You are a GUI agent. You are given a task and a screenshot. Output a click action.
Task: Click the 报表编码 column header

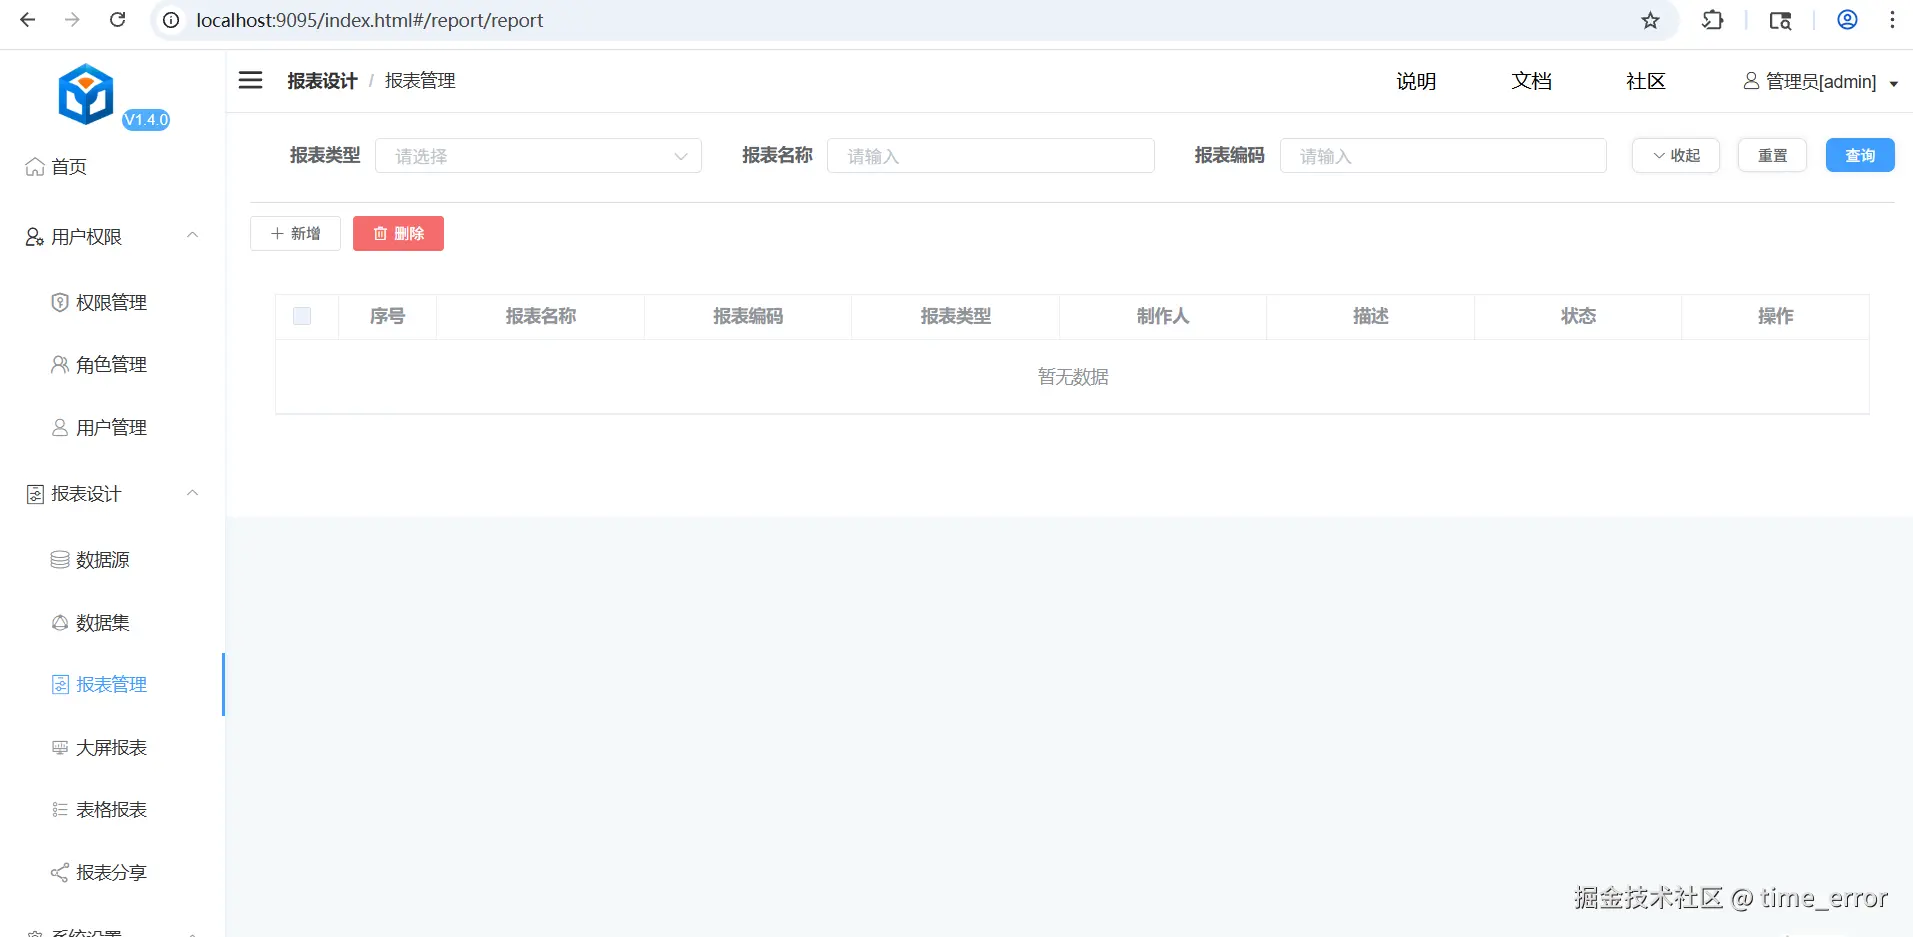pos(748,316)
